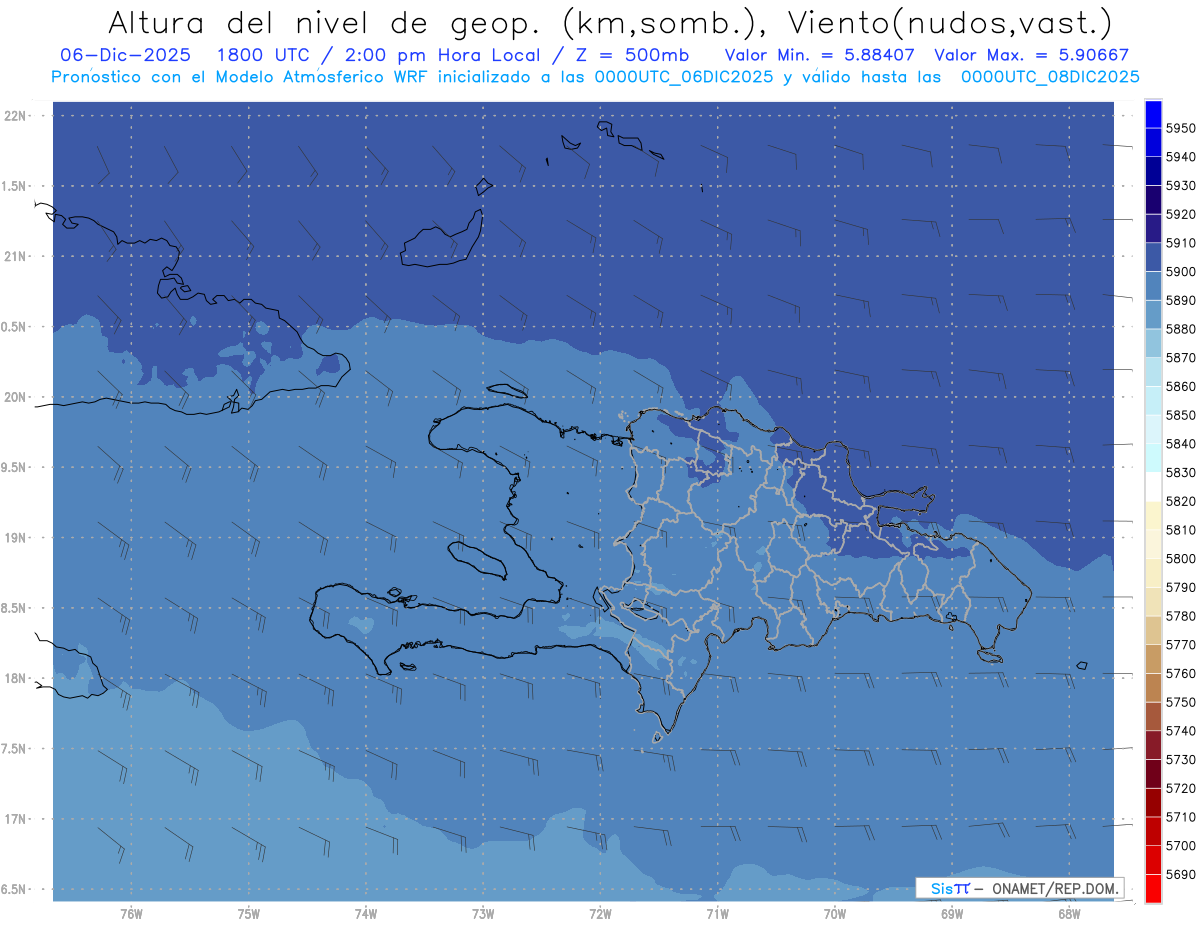This screenshot has height=927, width=1200.
Task: Click the 5690 color scale label
Action: coord(1180,874)
